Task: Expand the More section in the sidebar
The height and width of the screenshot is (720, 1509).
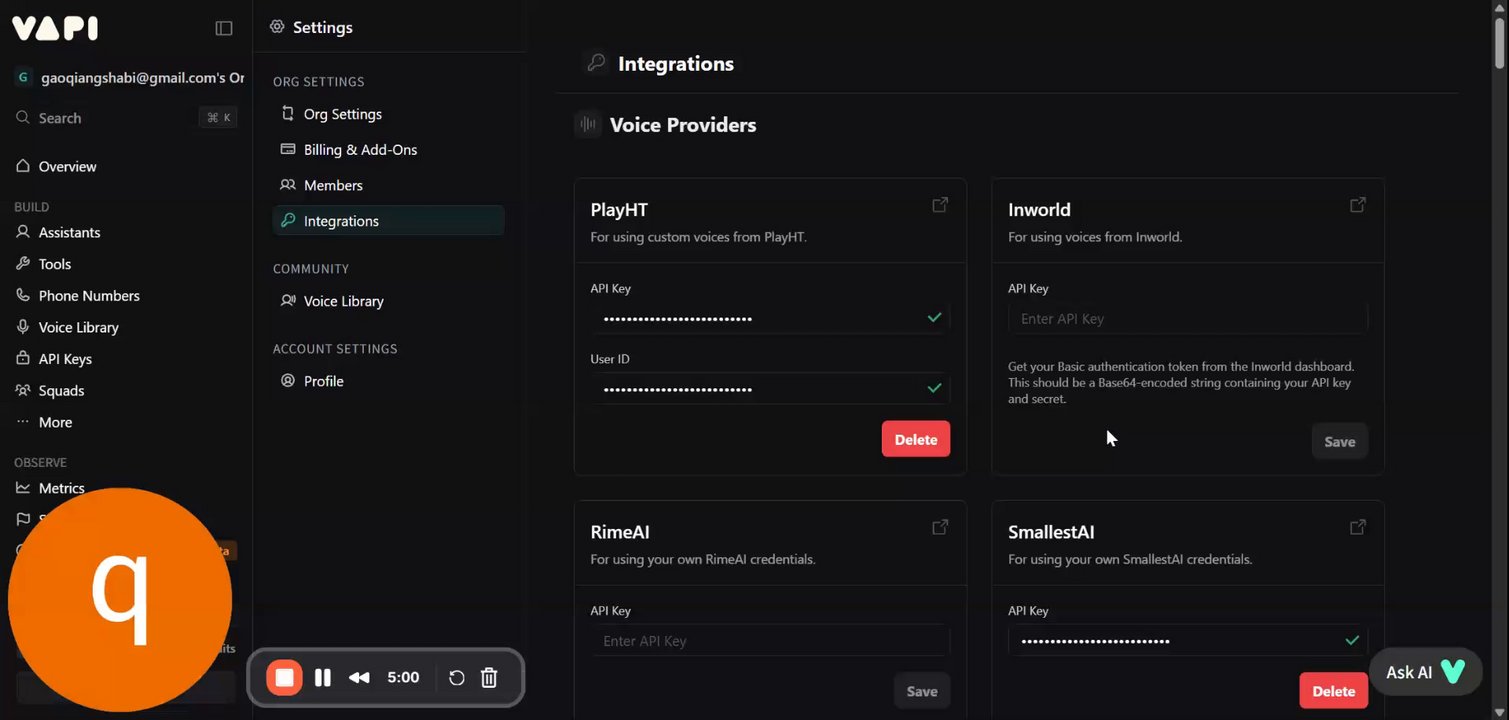Action: point(55,422)
